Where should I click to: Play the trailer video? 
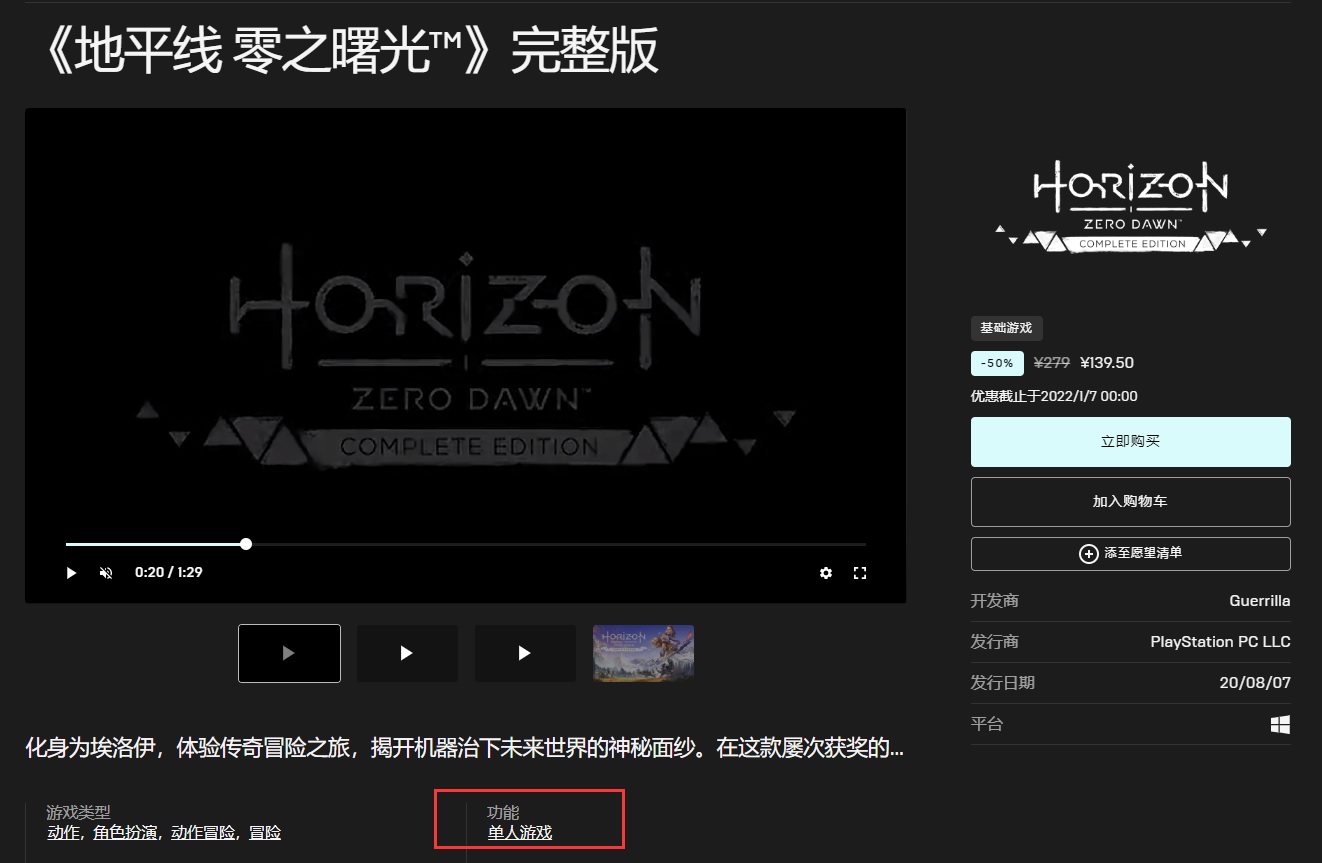pyautogui.click(x=71, y=573)
